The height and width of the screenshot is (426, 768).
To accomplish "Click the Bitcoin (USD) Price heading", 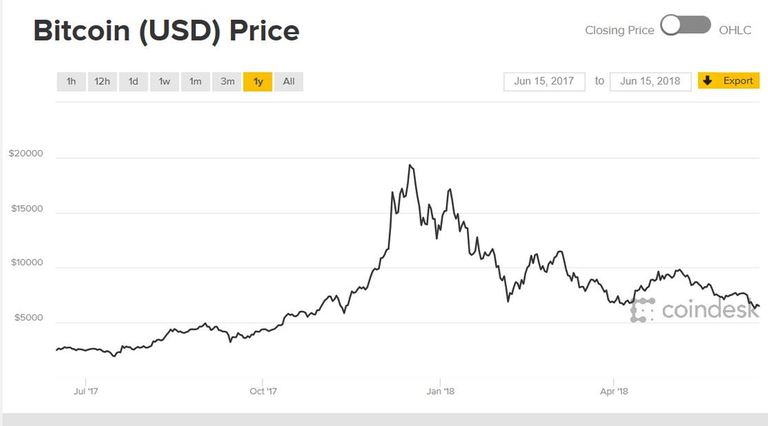I will pyautogui.click(x=166, y=31).
